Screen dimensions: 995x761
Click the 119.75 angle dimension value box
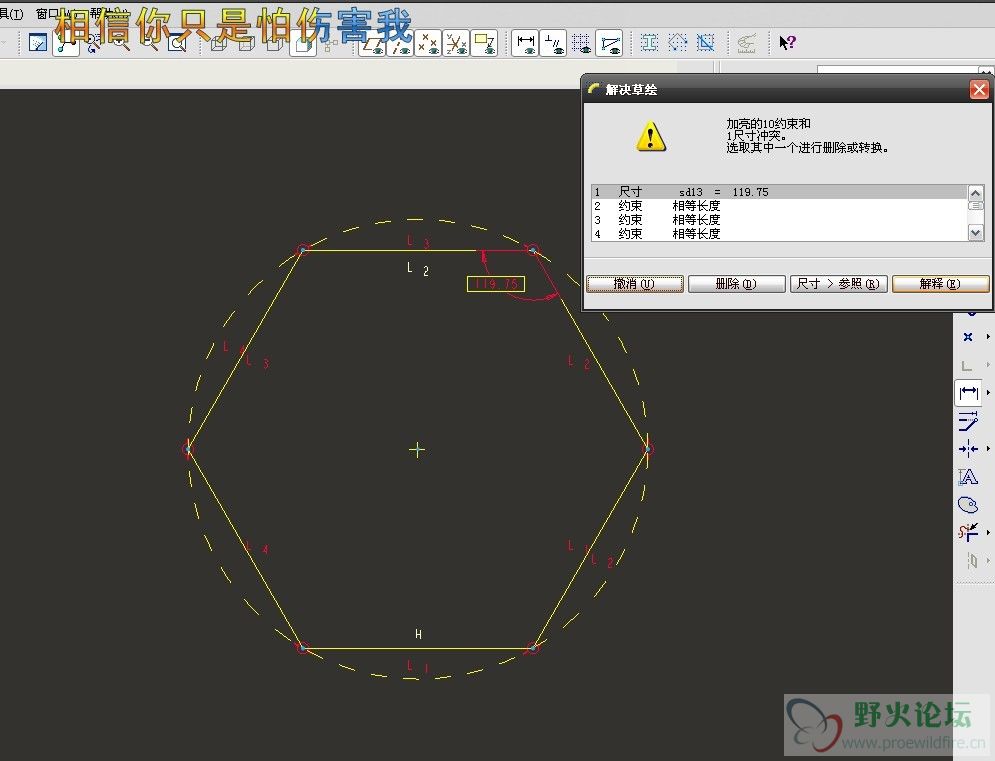pyautogui.click(x=496, y=284)
